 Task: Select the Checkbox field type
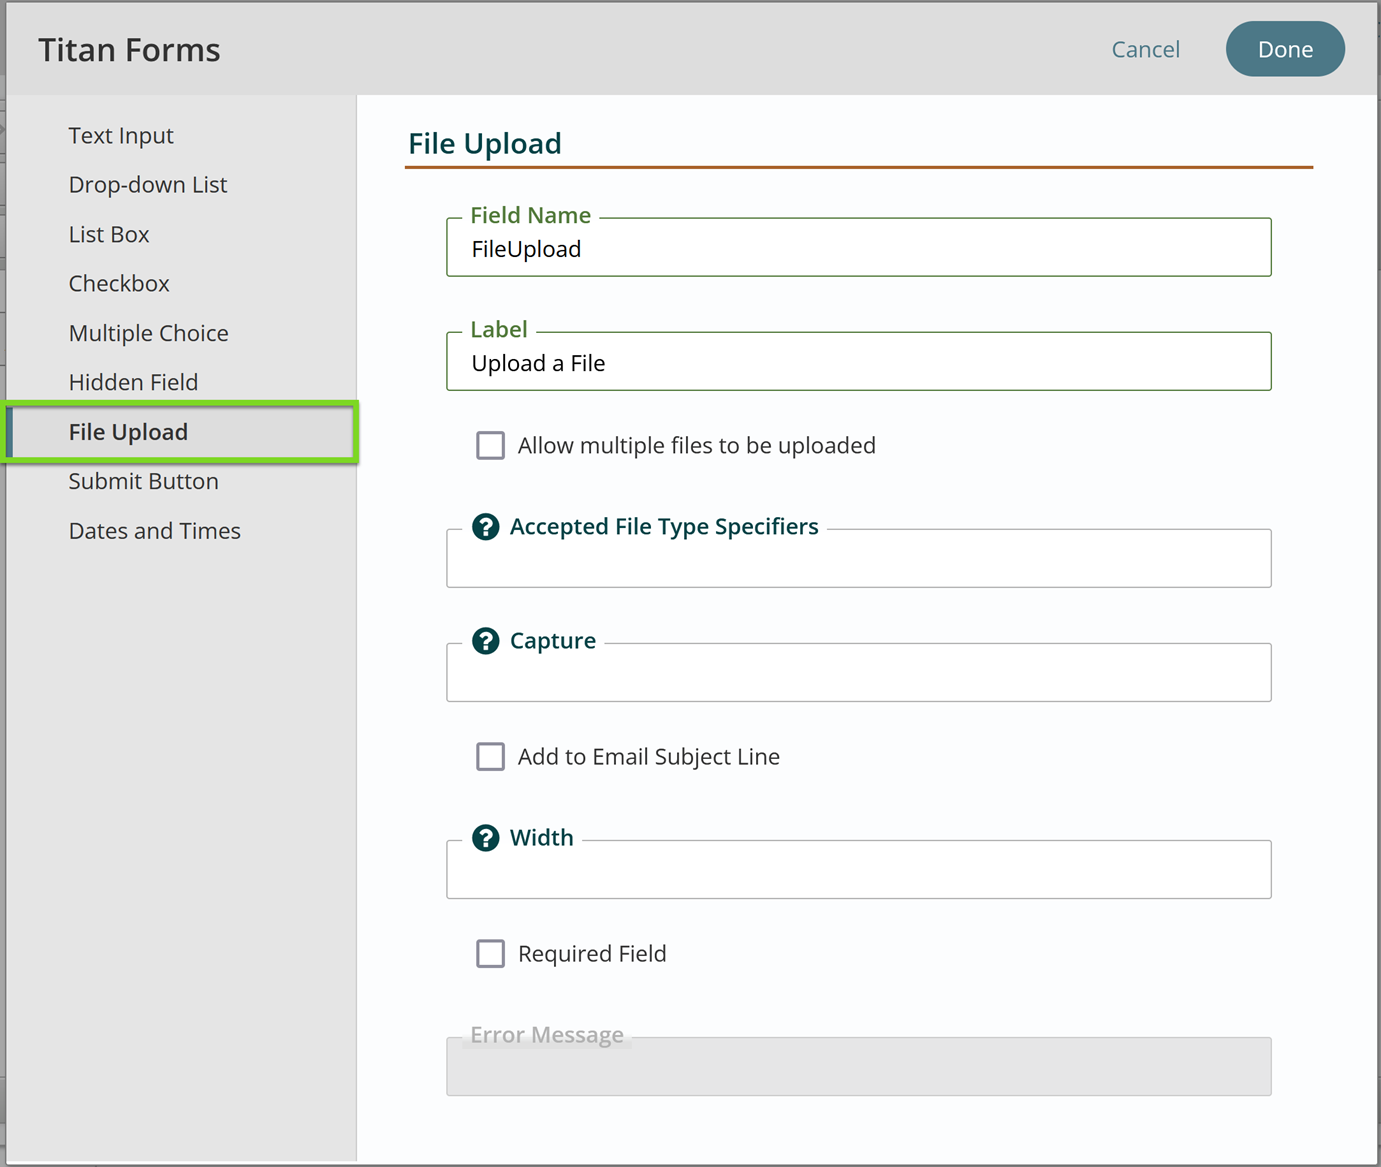pos(119,284)
